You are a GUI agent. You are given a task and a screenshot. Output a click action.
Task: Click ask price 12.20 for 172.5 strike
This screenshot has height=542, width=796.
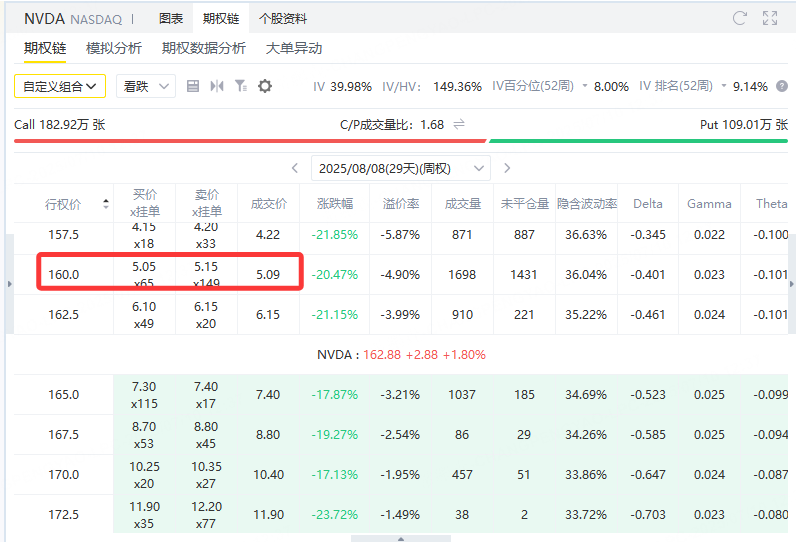207,506
